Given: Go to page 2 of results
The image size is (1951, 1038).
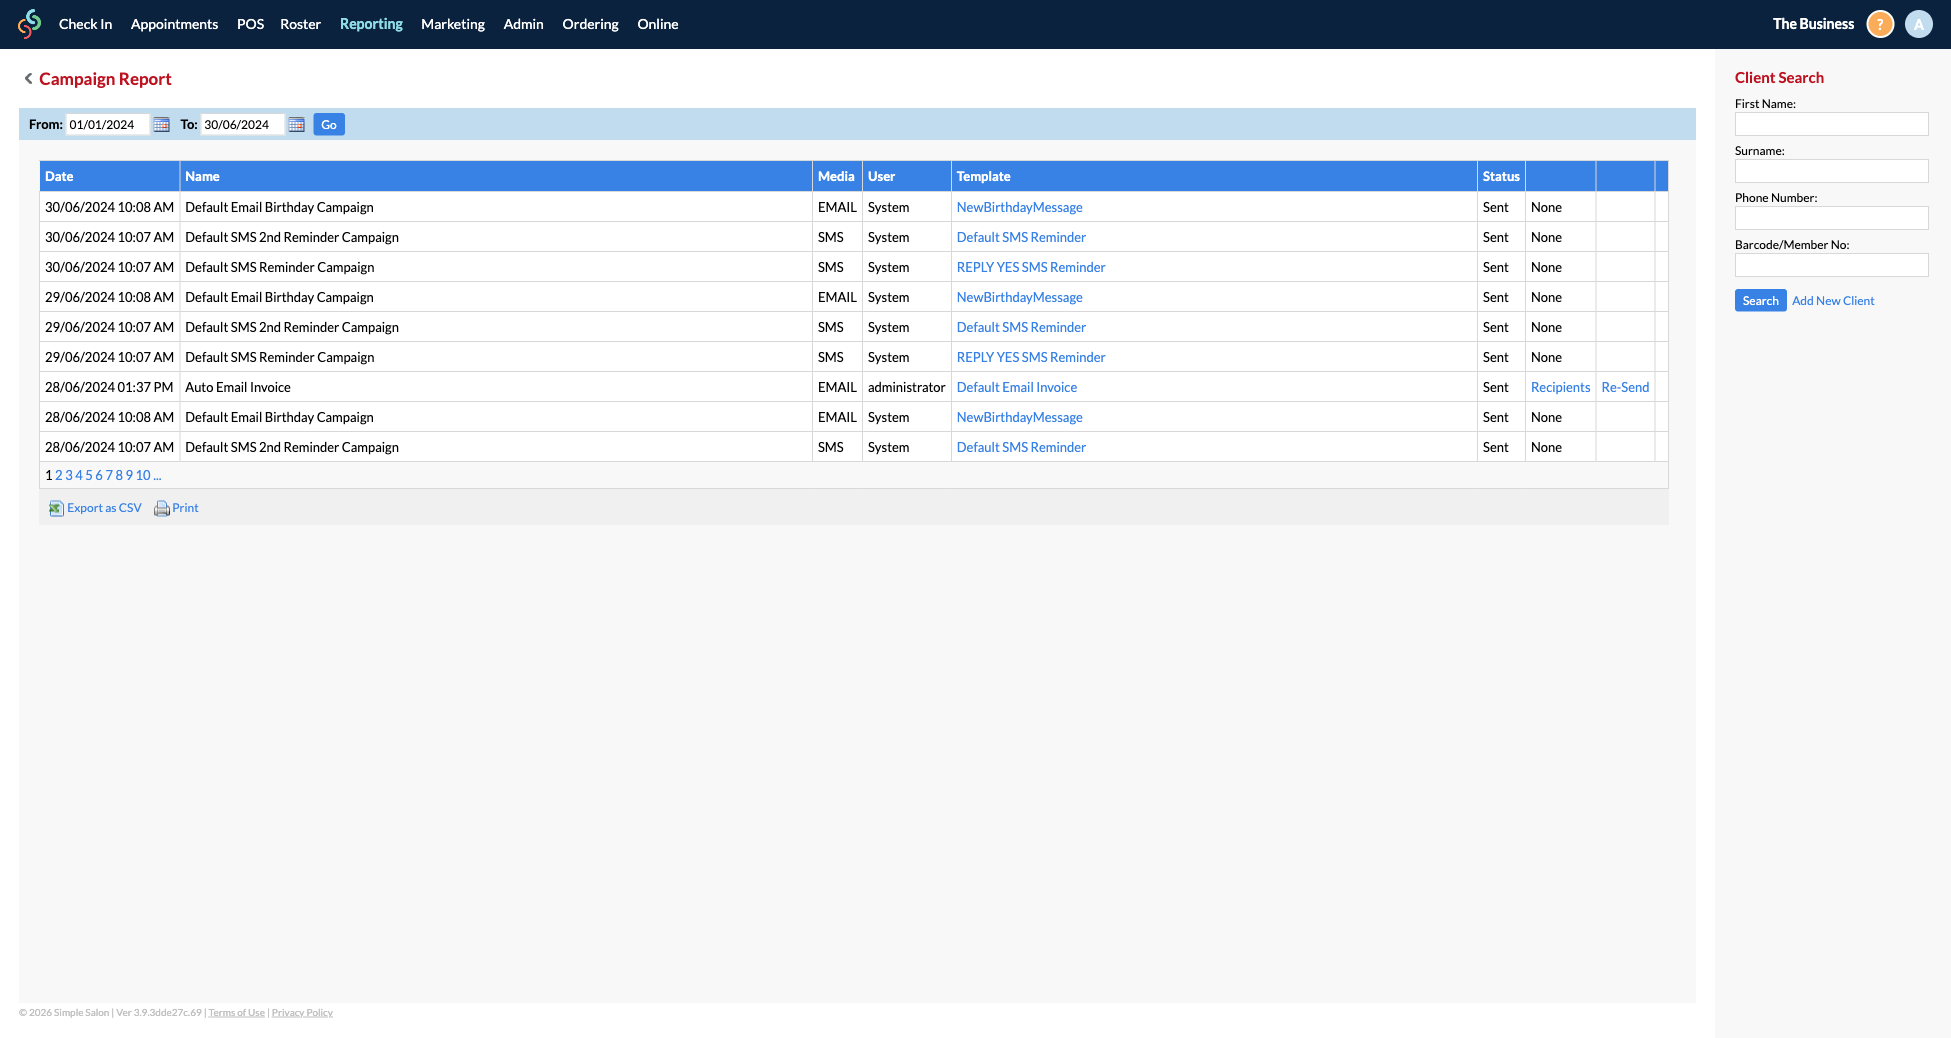Looking at the screenshot, I should [x=59, y=476].
